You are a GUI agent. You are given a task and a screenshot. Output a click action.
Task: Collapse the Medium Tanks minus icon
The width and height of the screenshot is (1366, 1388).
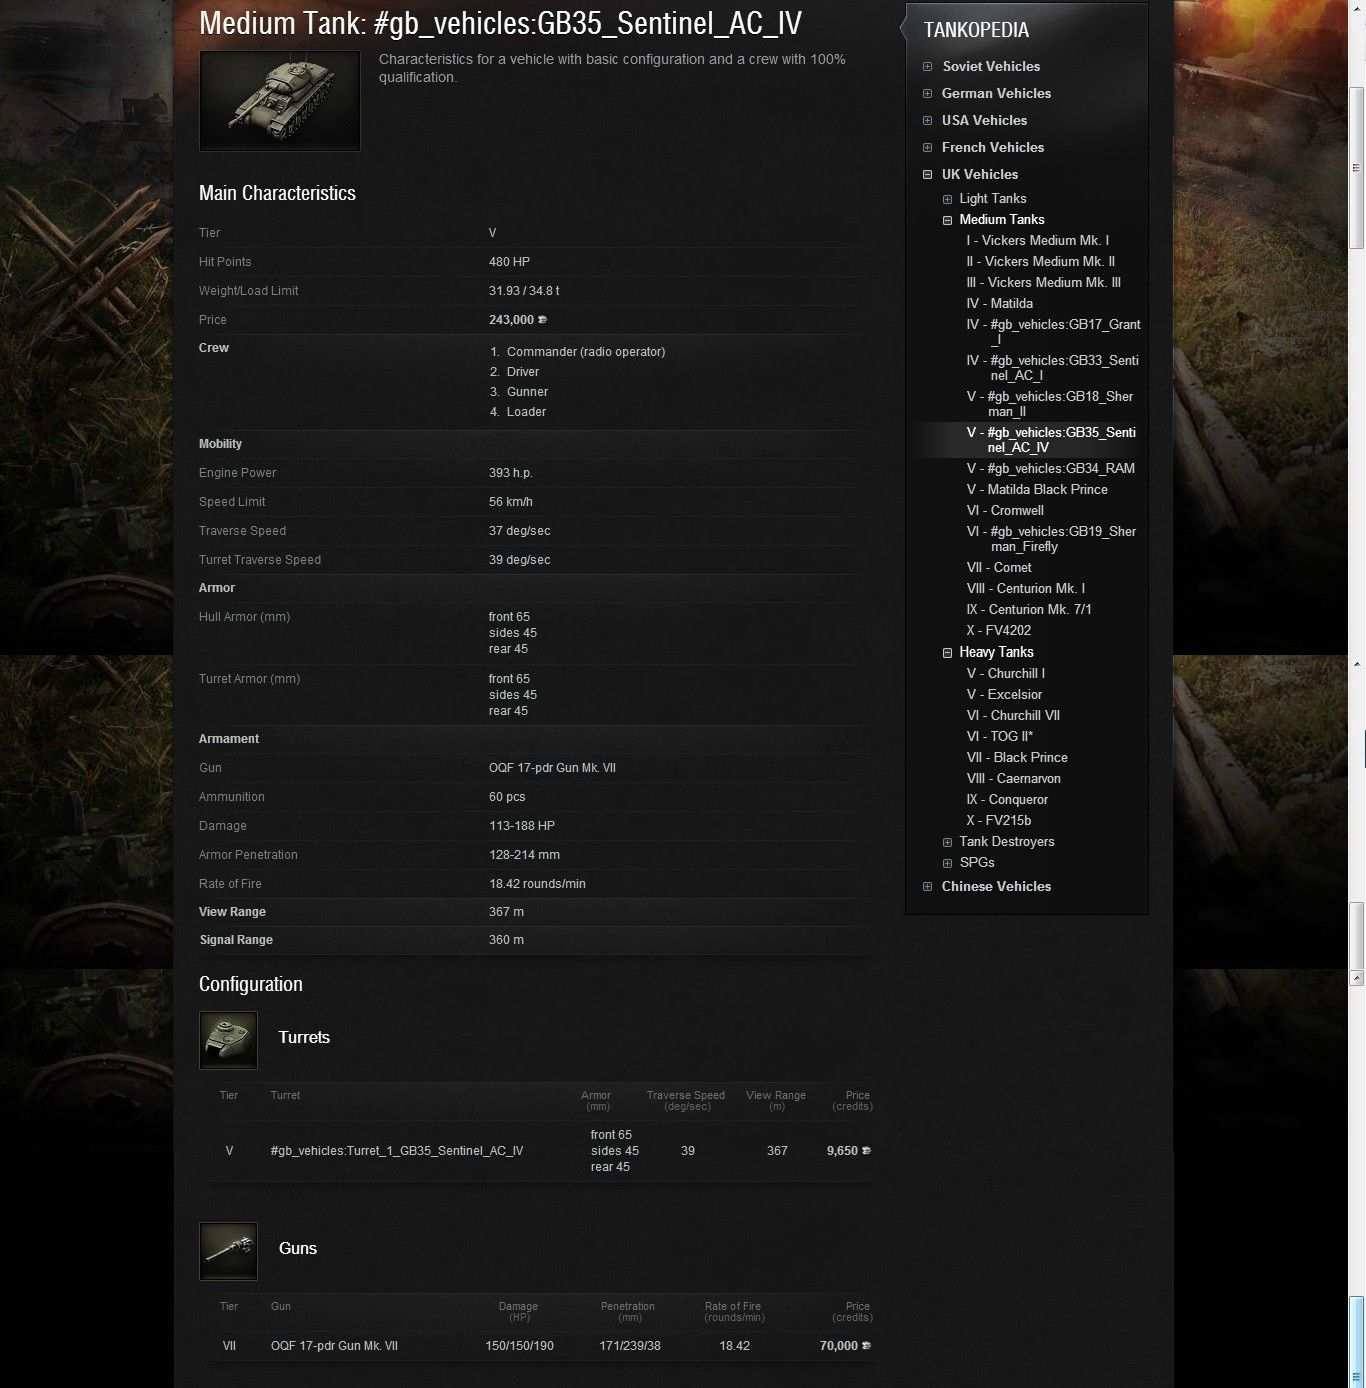[x=947, y=220]
